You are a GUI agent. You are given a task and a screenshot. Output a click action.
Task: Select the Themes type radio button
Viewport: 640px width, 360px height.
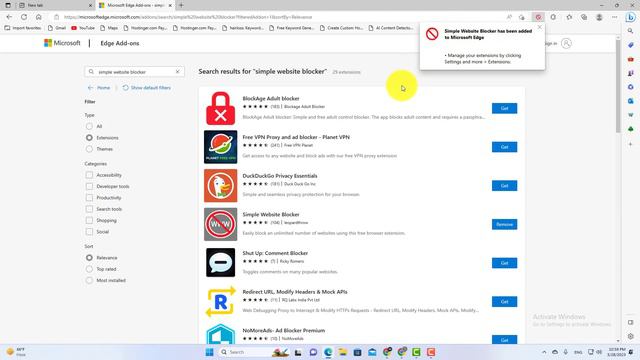click(x=89, y=149)
